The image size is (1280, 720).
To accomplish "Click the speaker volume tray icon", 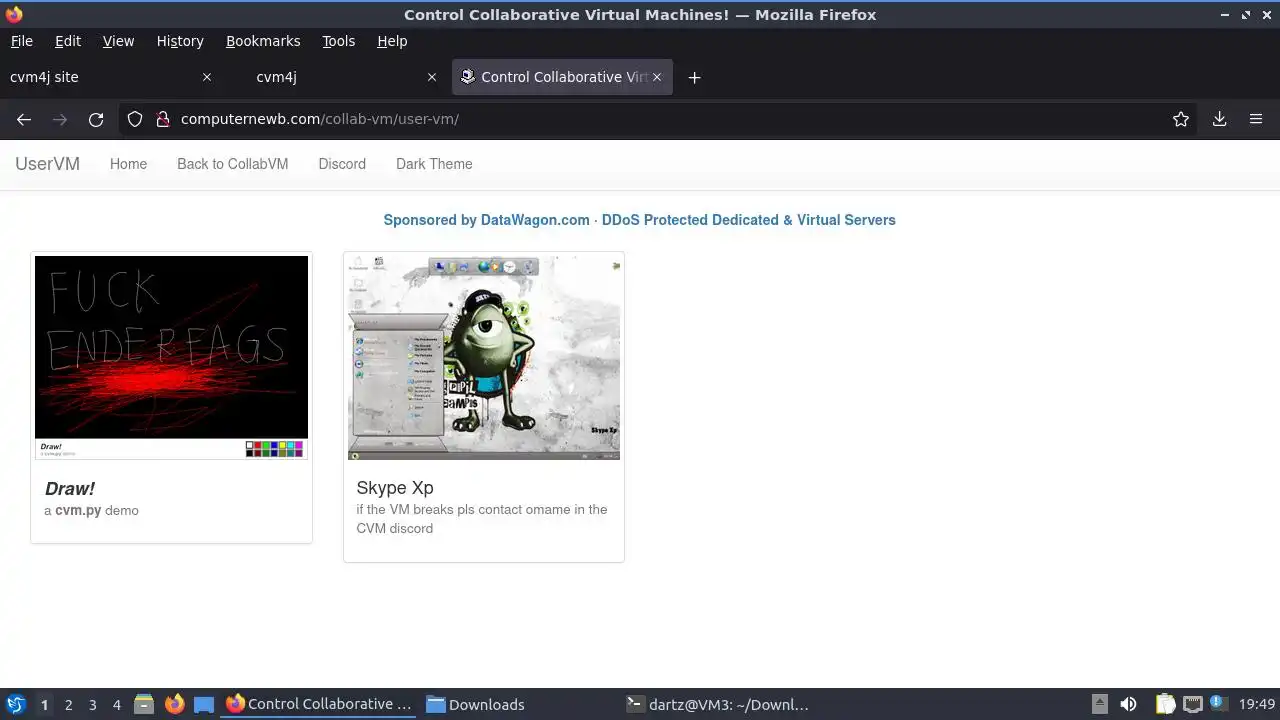I will point(1128,704).
